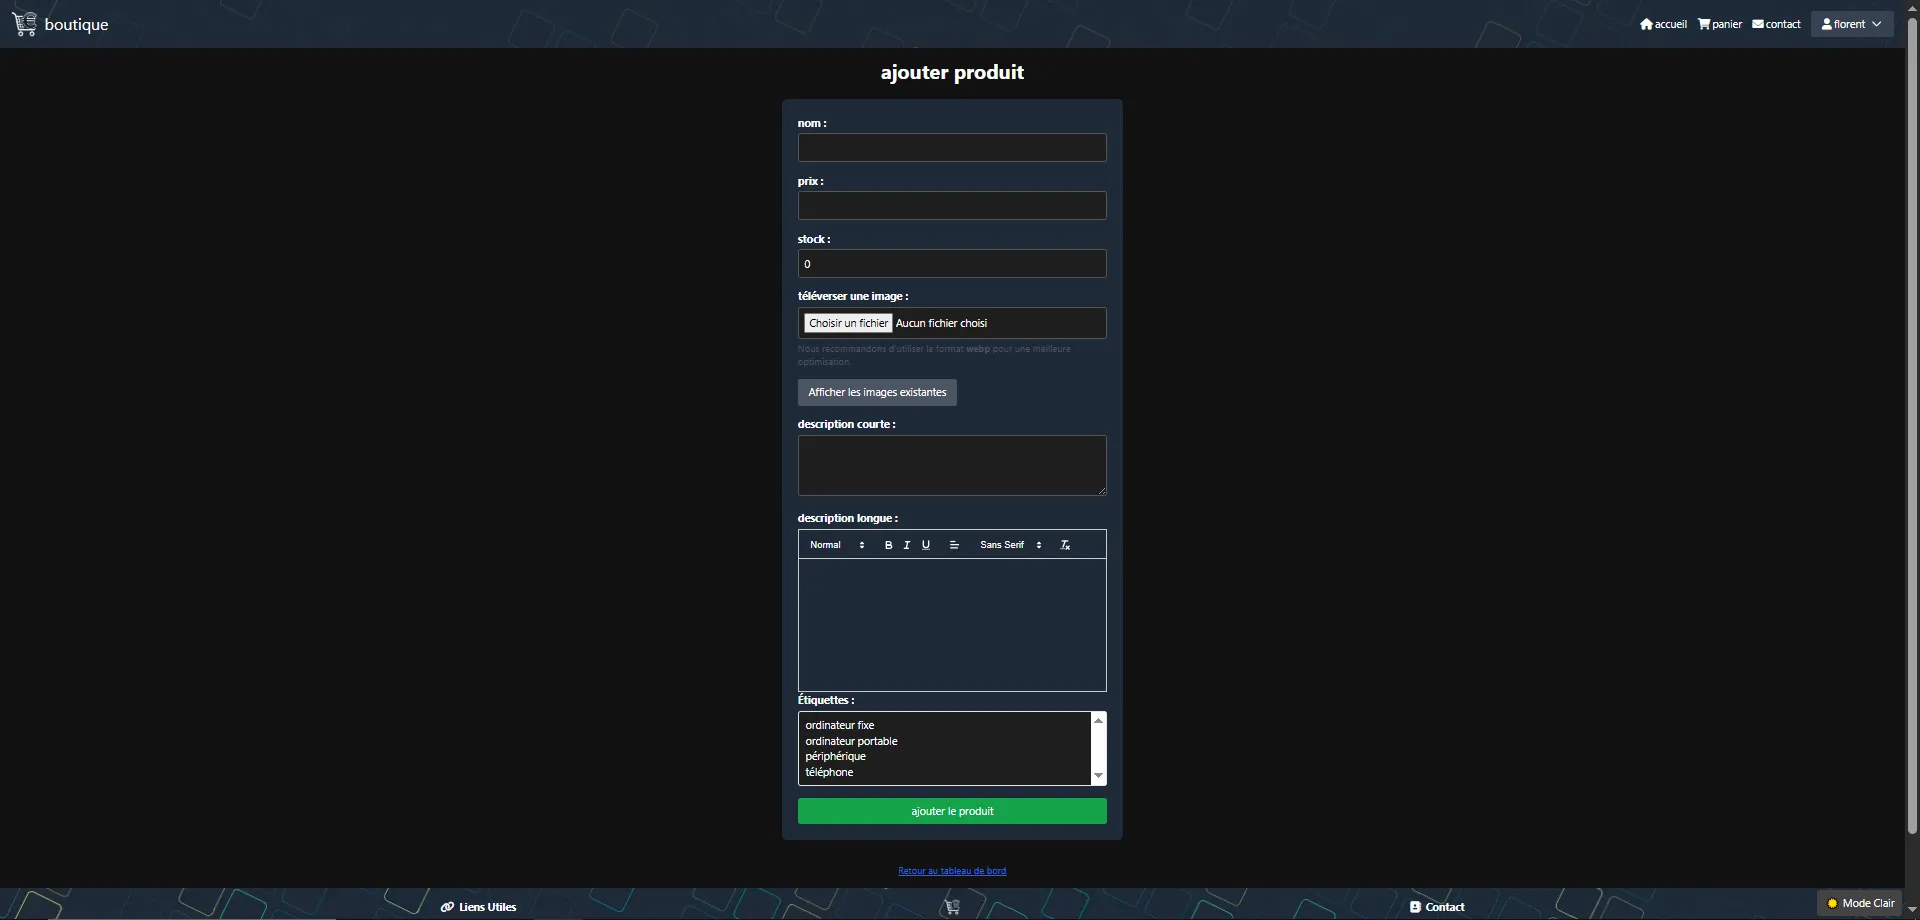This screenshot has width=1920, height=920.
Task: Open text alignment options in the editor
Action: click(954, 545)
